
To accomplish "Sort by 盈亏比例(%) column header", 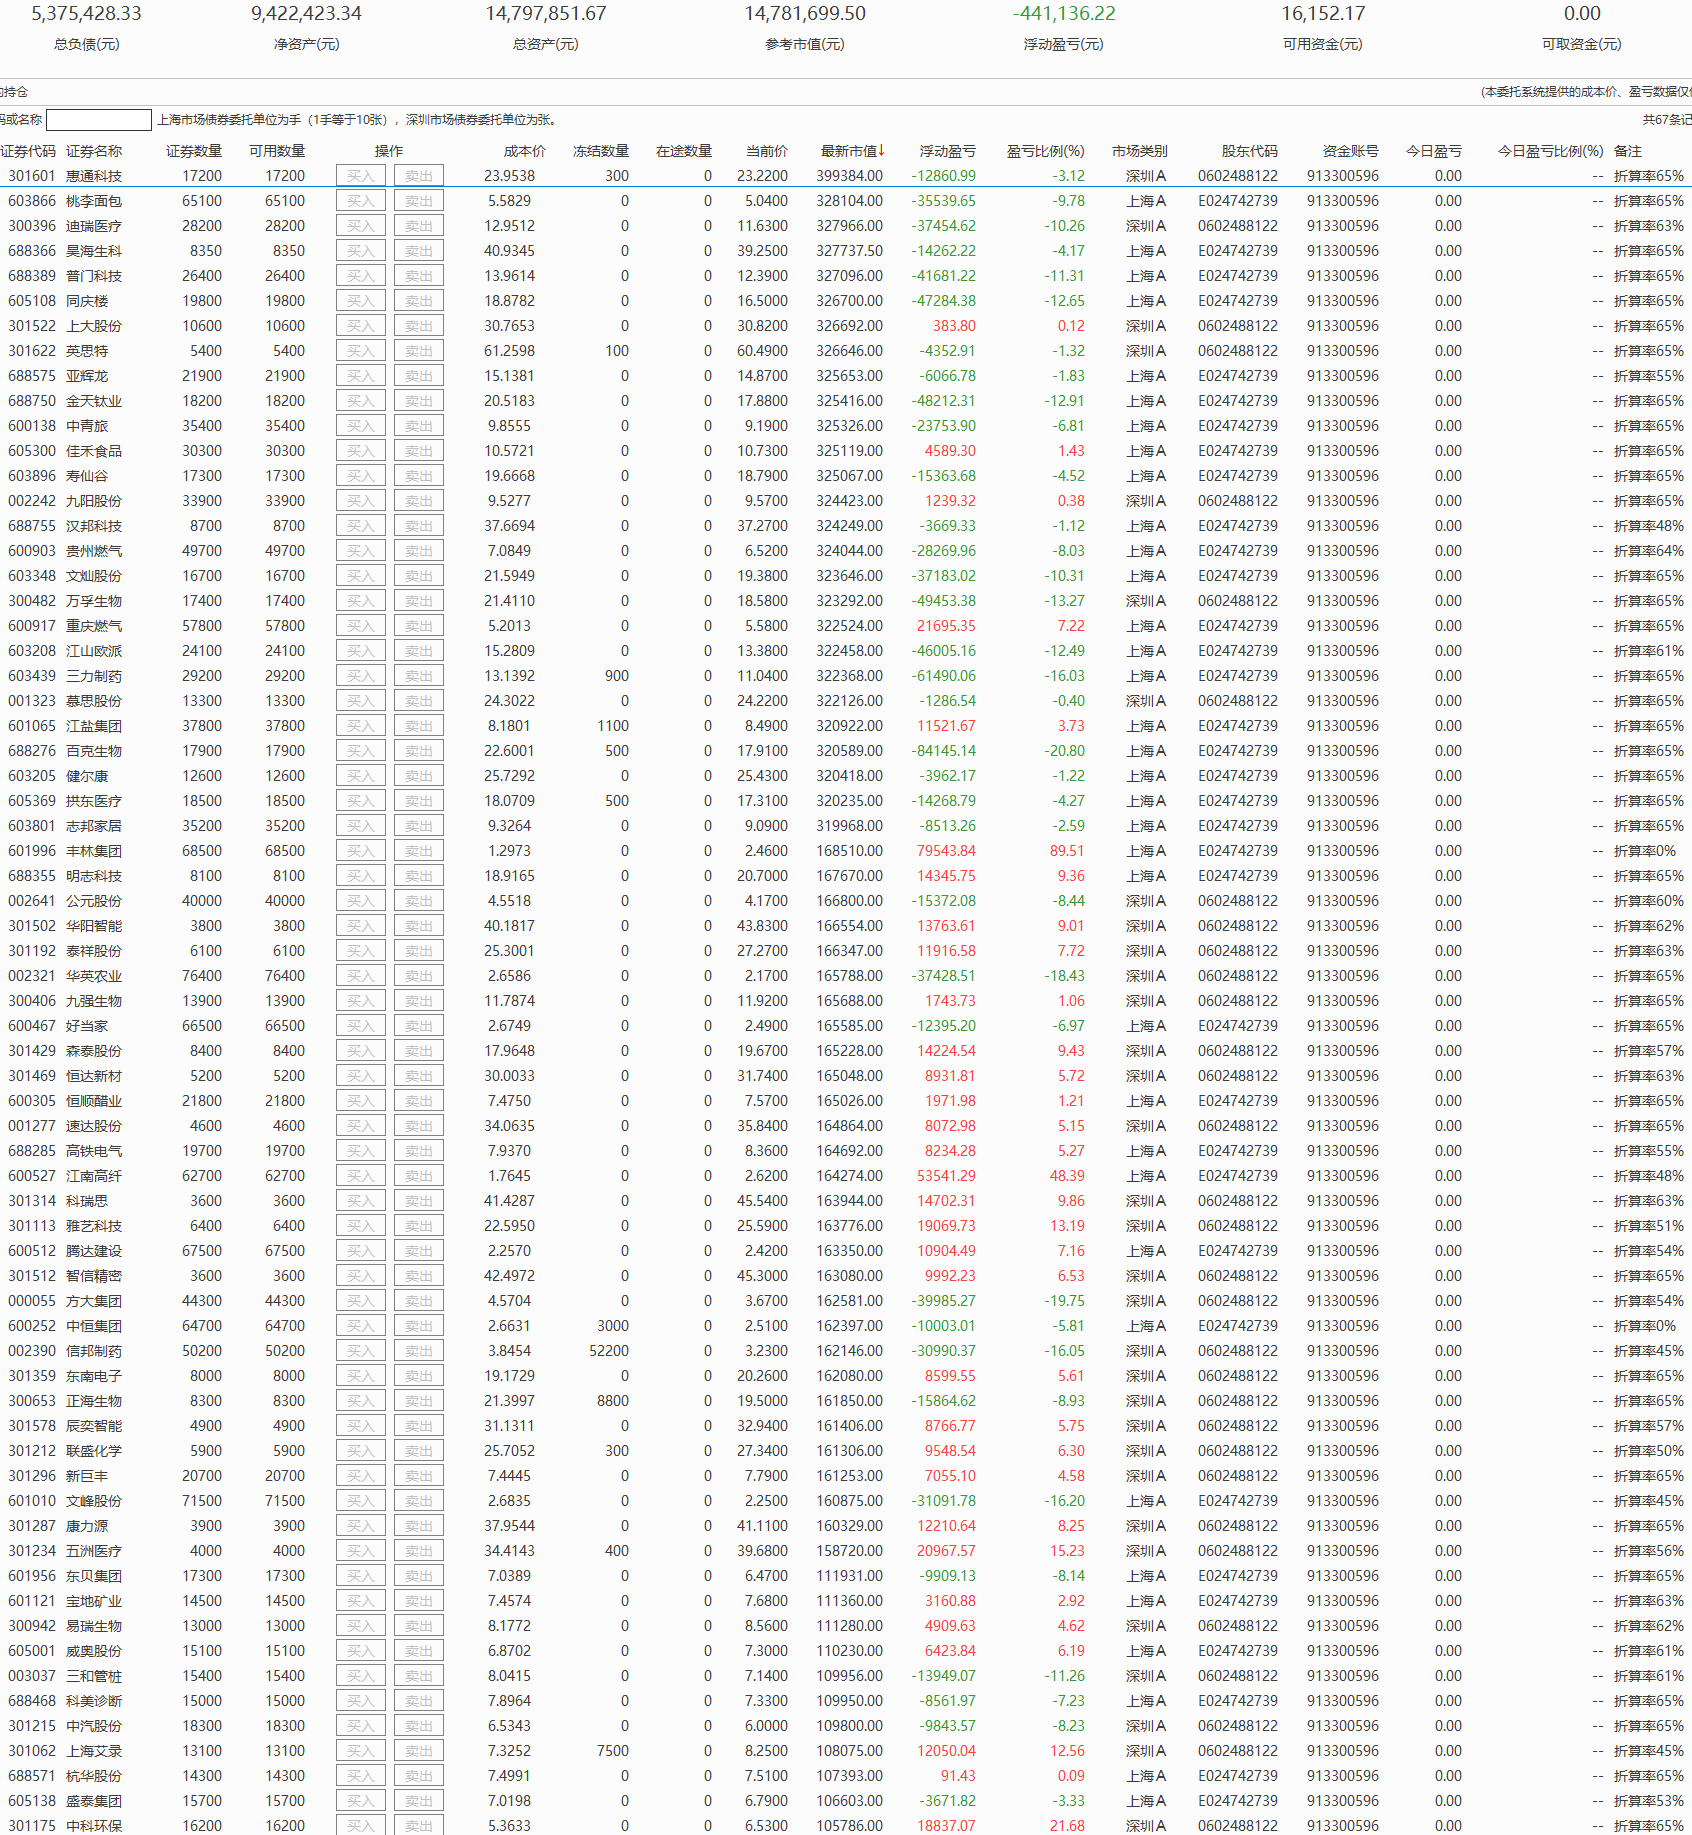I will [1045, 151].
